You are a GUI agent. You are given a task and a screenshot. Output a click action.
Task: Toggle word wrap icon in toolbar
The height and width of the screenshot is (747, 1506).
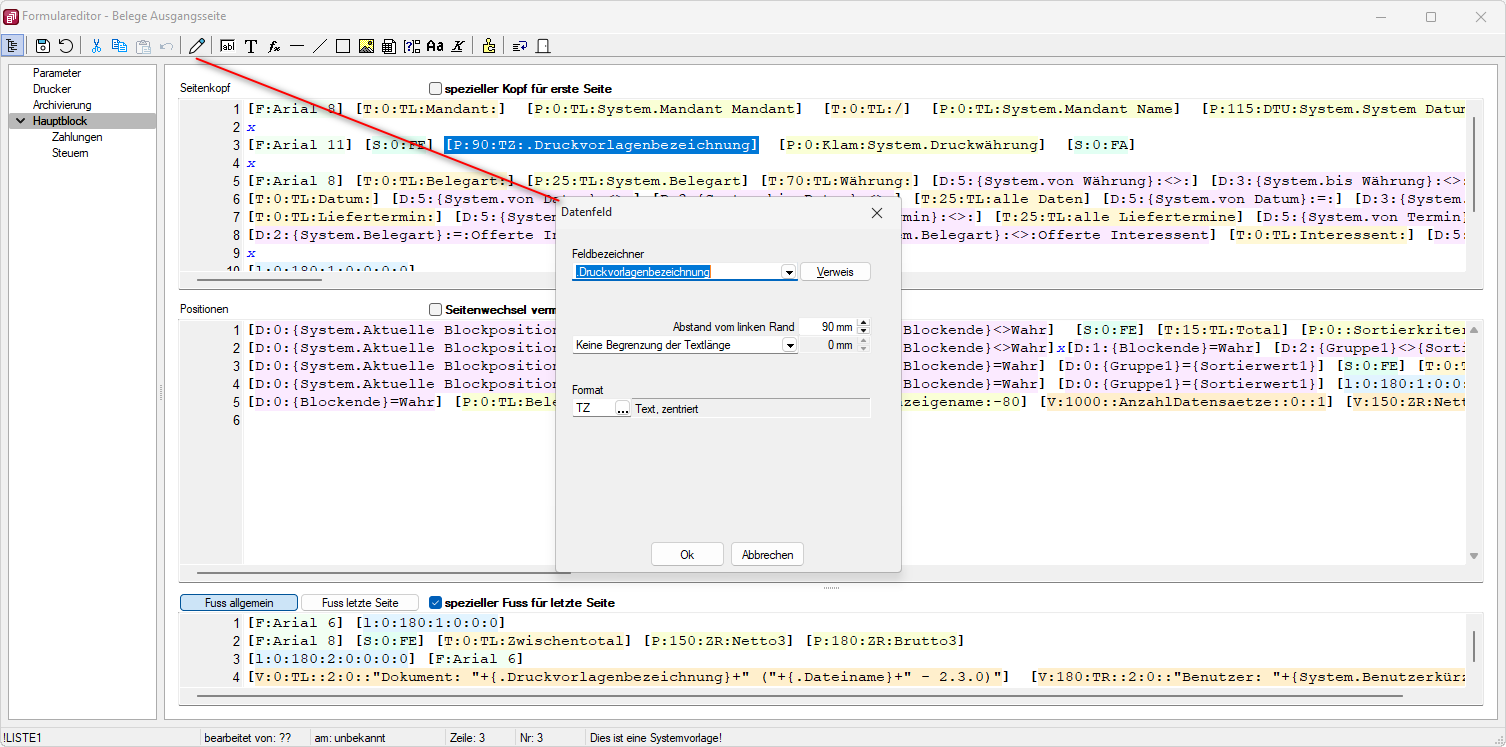(x=520, y=45)
